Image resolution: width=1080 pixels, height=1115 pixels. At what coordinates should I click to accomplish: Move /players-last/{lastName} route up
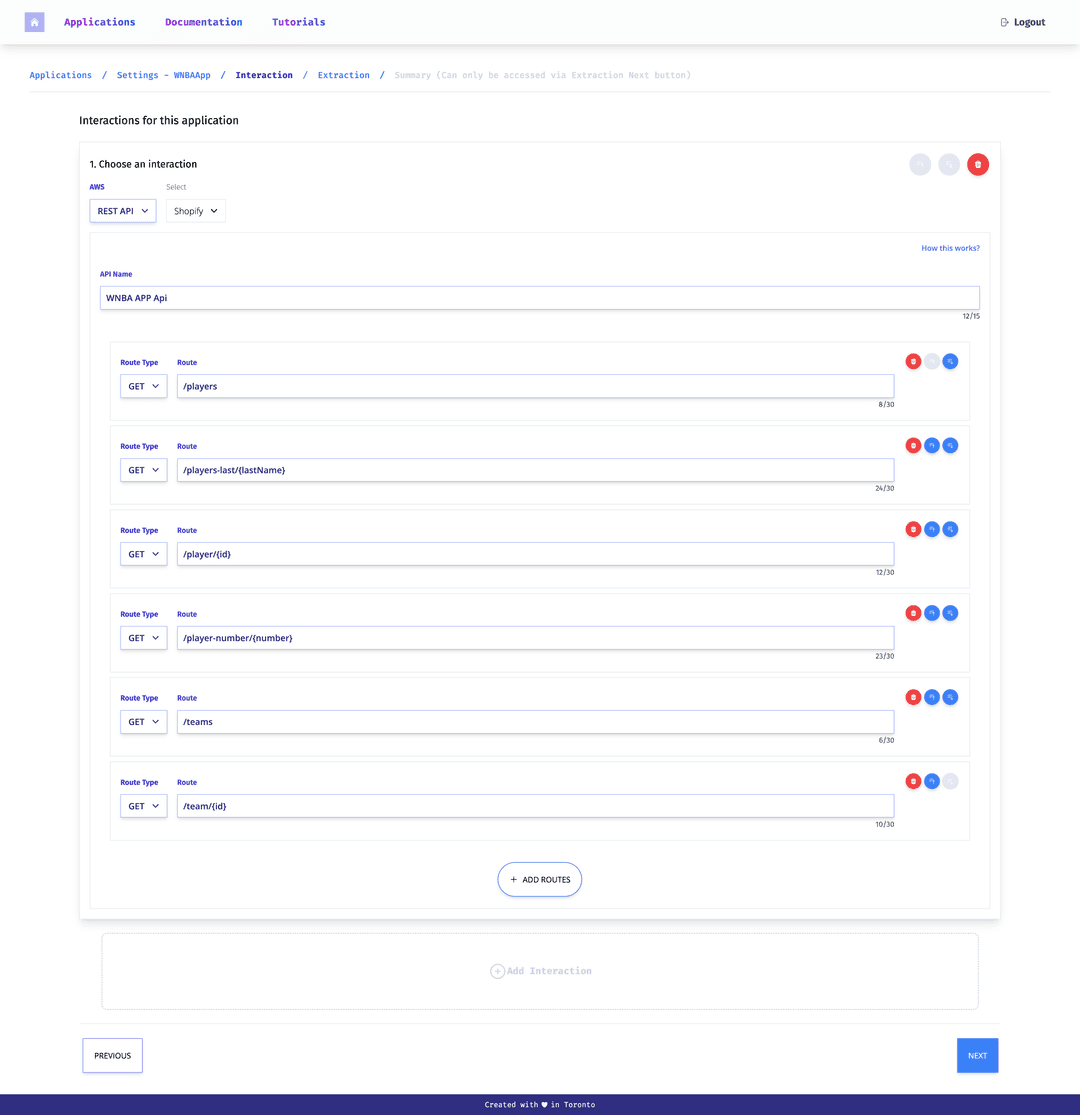932,446
